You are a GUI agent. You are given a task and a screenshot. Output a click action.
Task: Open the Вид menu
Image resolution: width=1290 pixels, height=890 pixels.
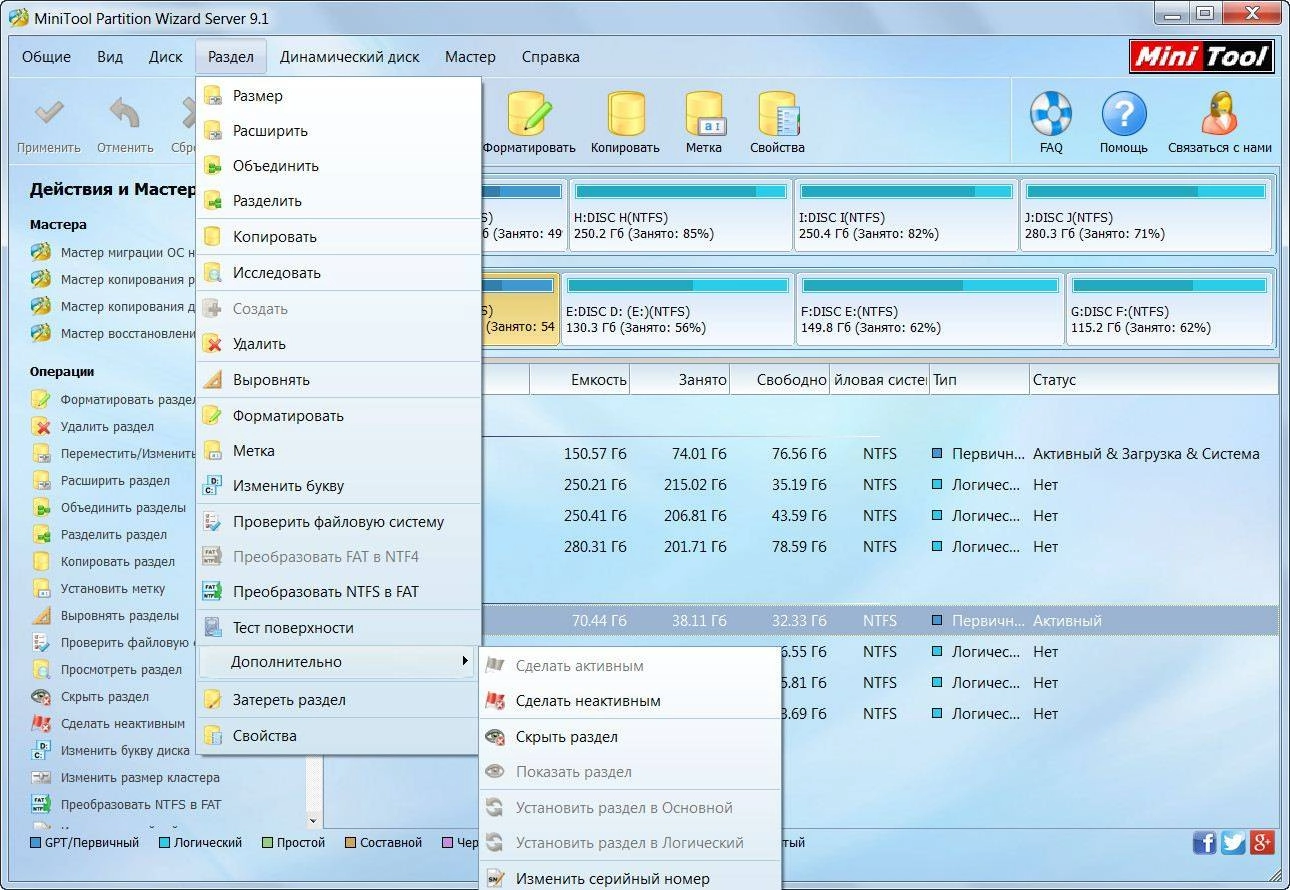point(110,57)
